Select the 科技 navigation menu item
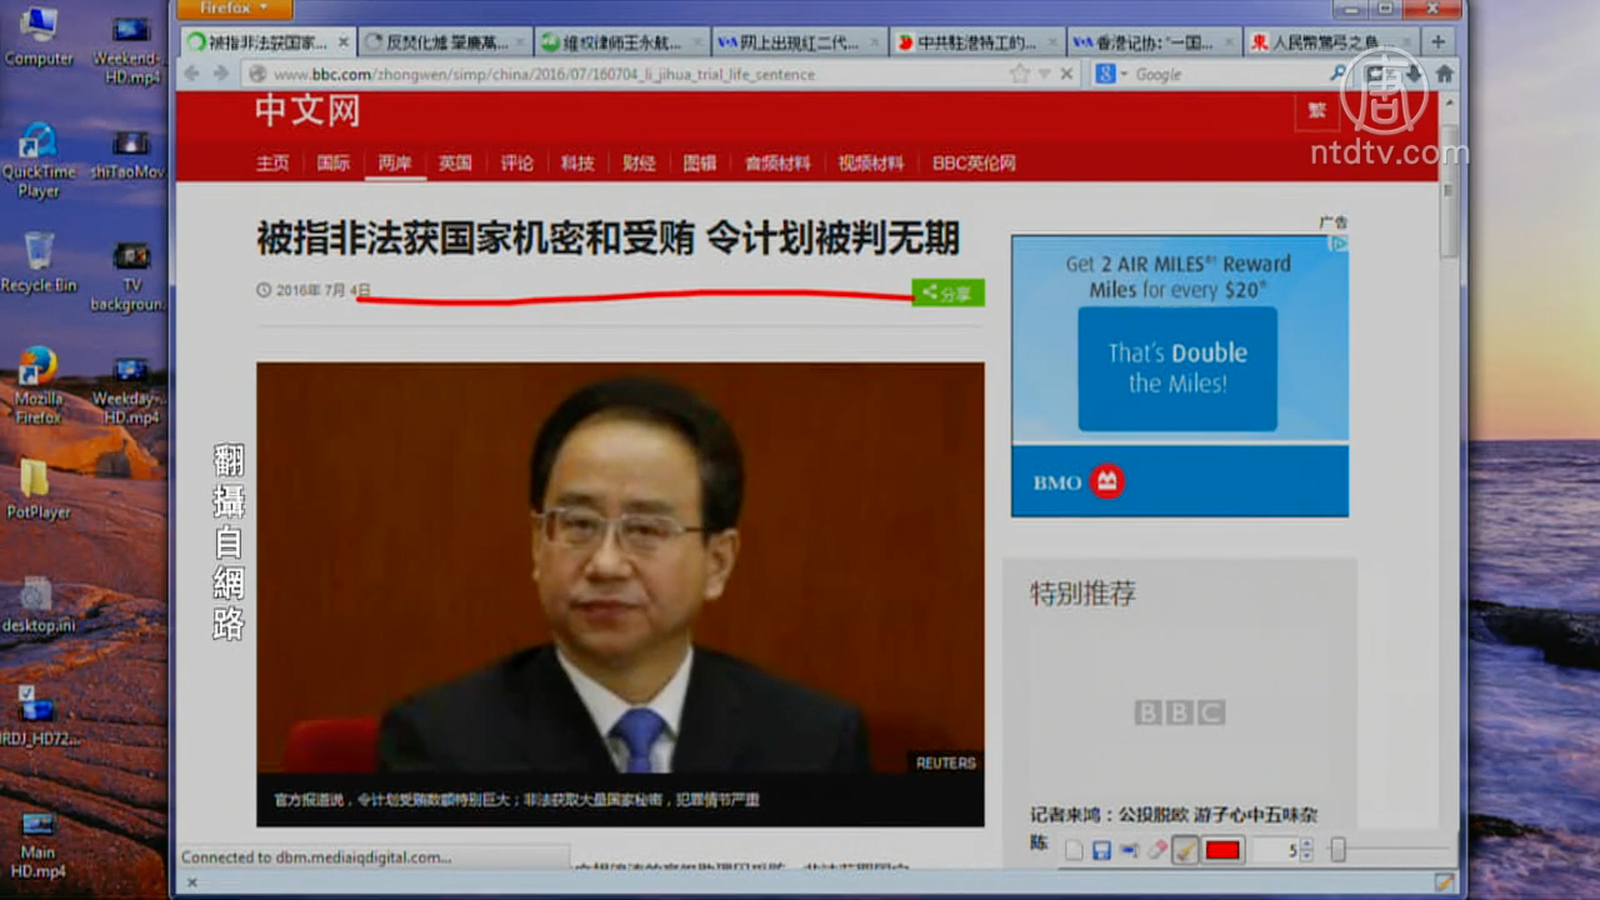Viewport: 1600px width, 900px height. click(x=577, y=163)
